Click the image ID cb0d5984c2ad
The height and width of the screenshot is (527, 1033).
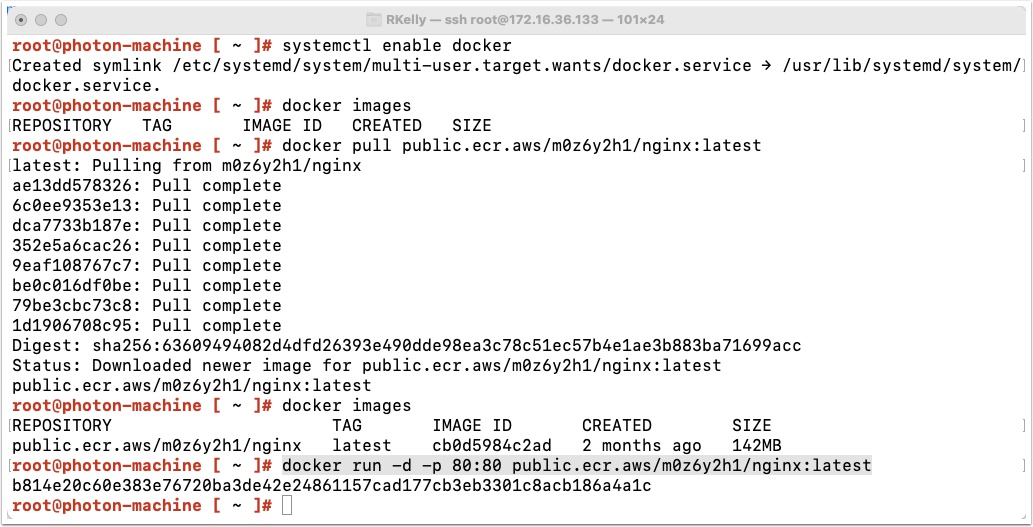[491, 446]
